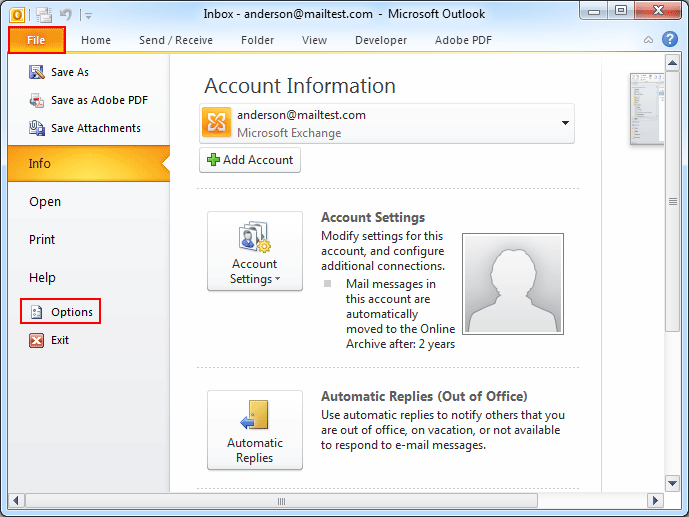
Task: Click the horizontal scrollbar right arrow
Action: (x=655, y=500)
